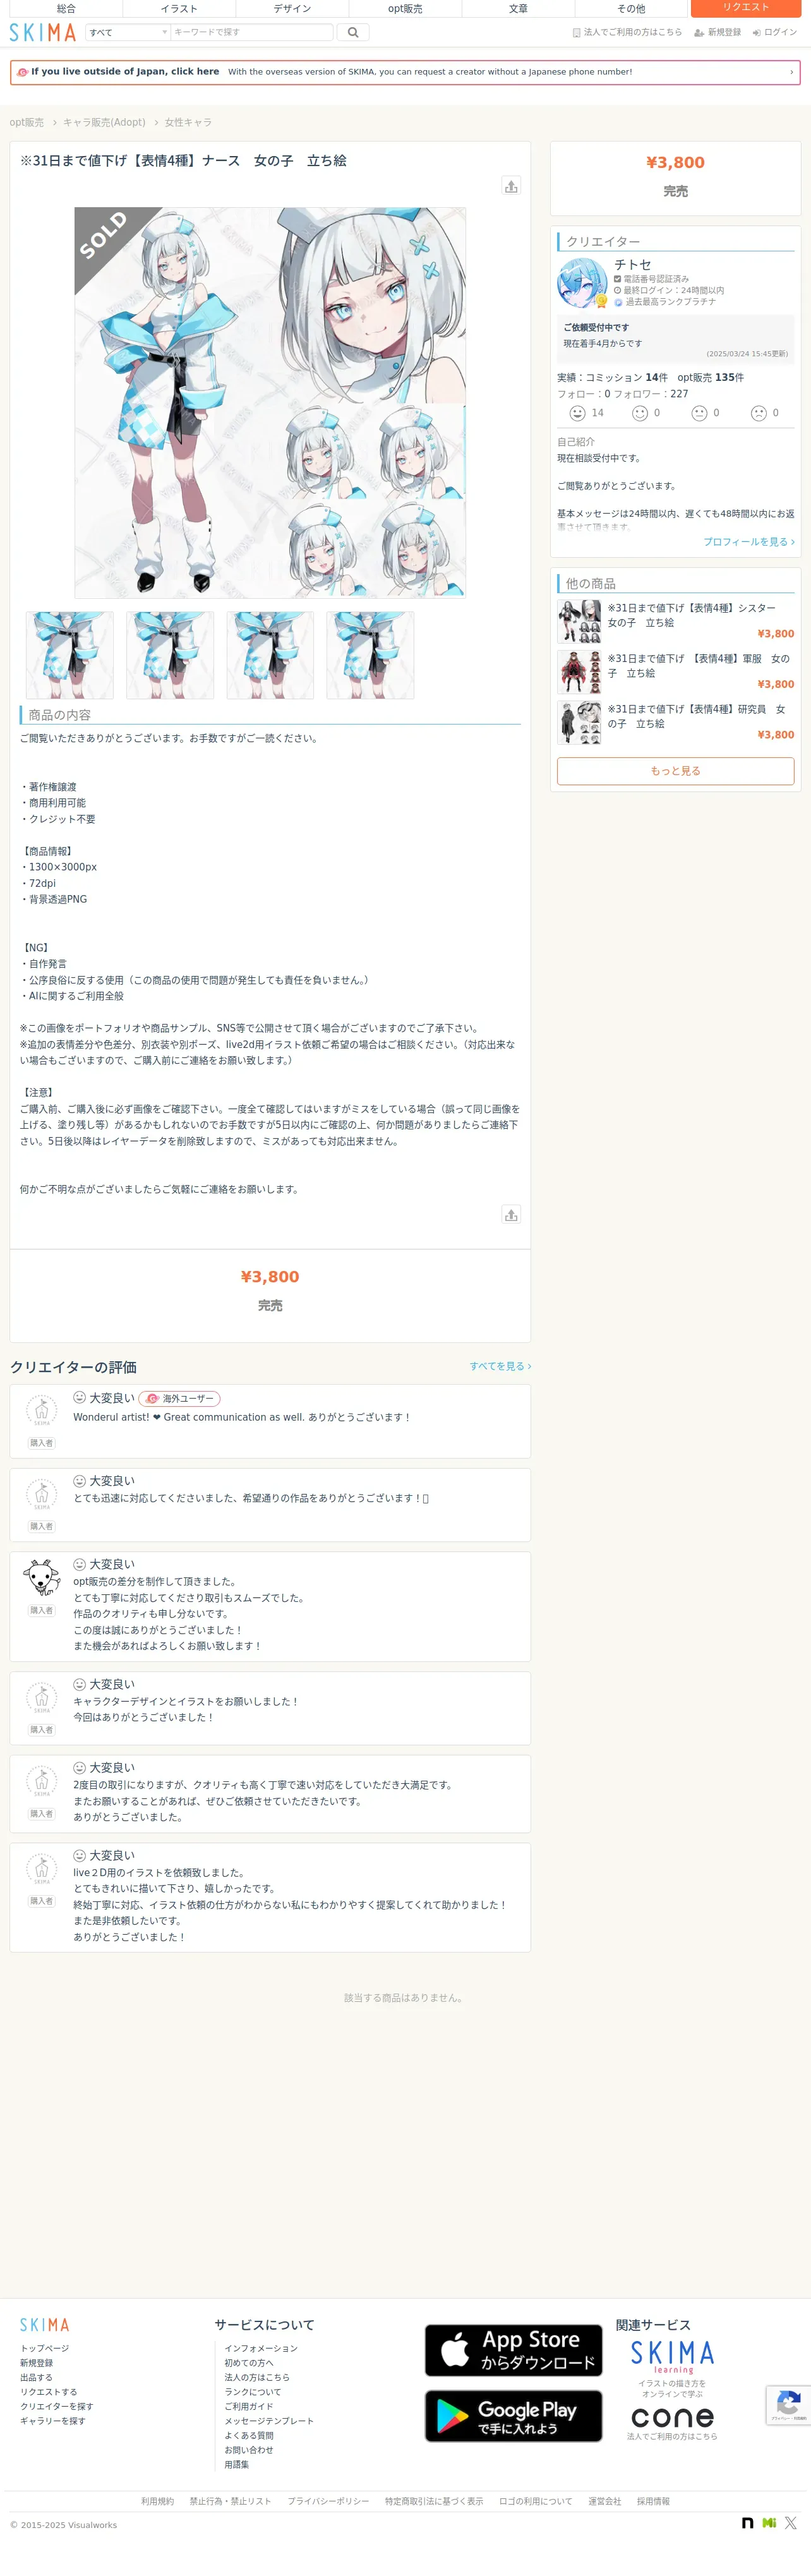Click the keyword search input field
The image size is (811, 2576).
pos(252,32)
